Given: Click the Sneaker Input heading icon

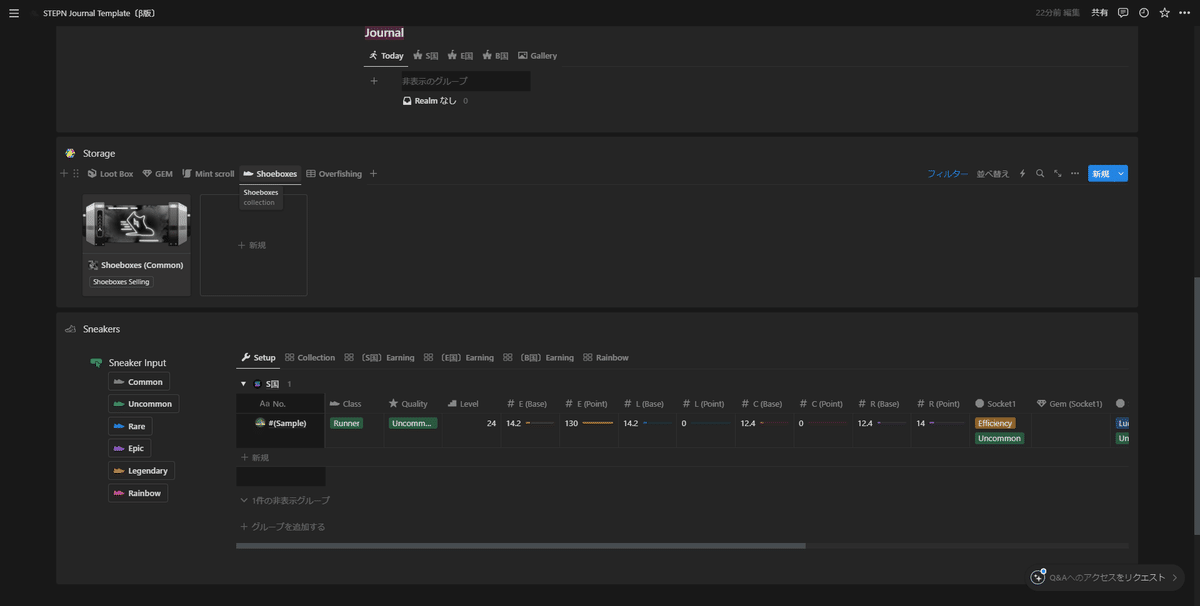Looking at the screenshot, I should tap(96, 363).
